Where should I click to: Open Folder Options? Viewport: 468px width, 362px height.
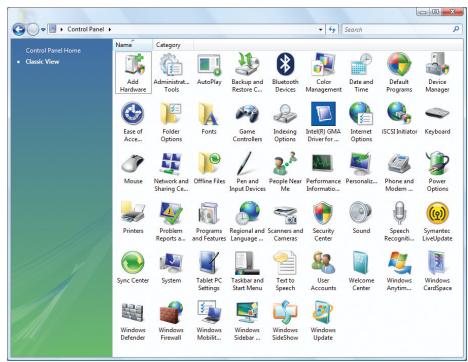[x=171, y=123]
